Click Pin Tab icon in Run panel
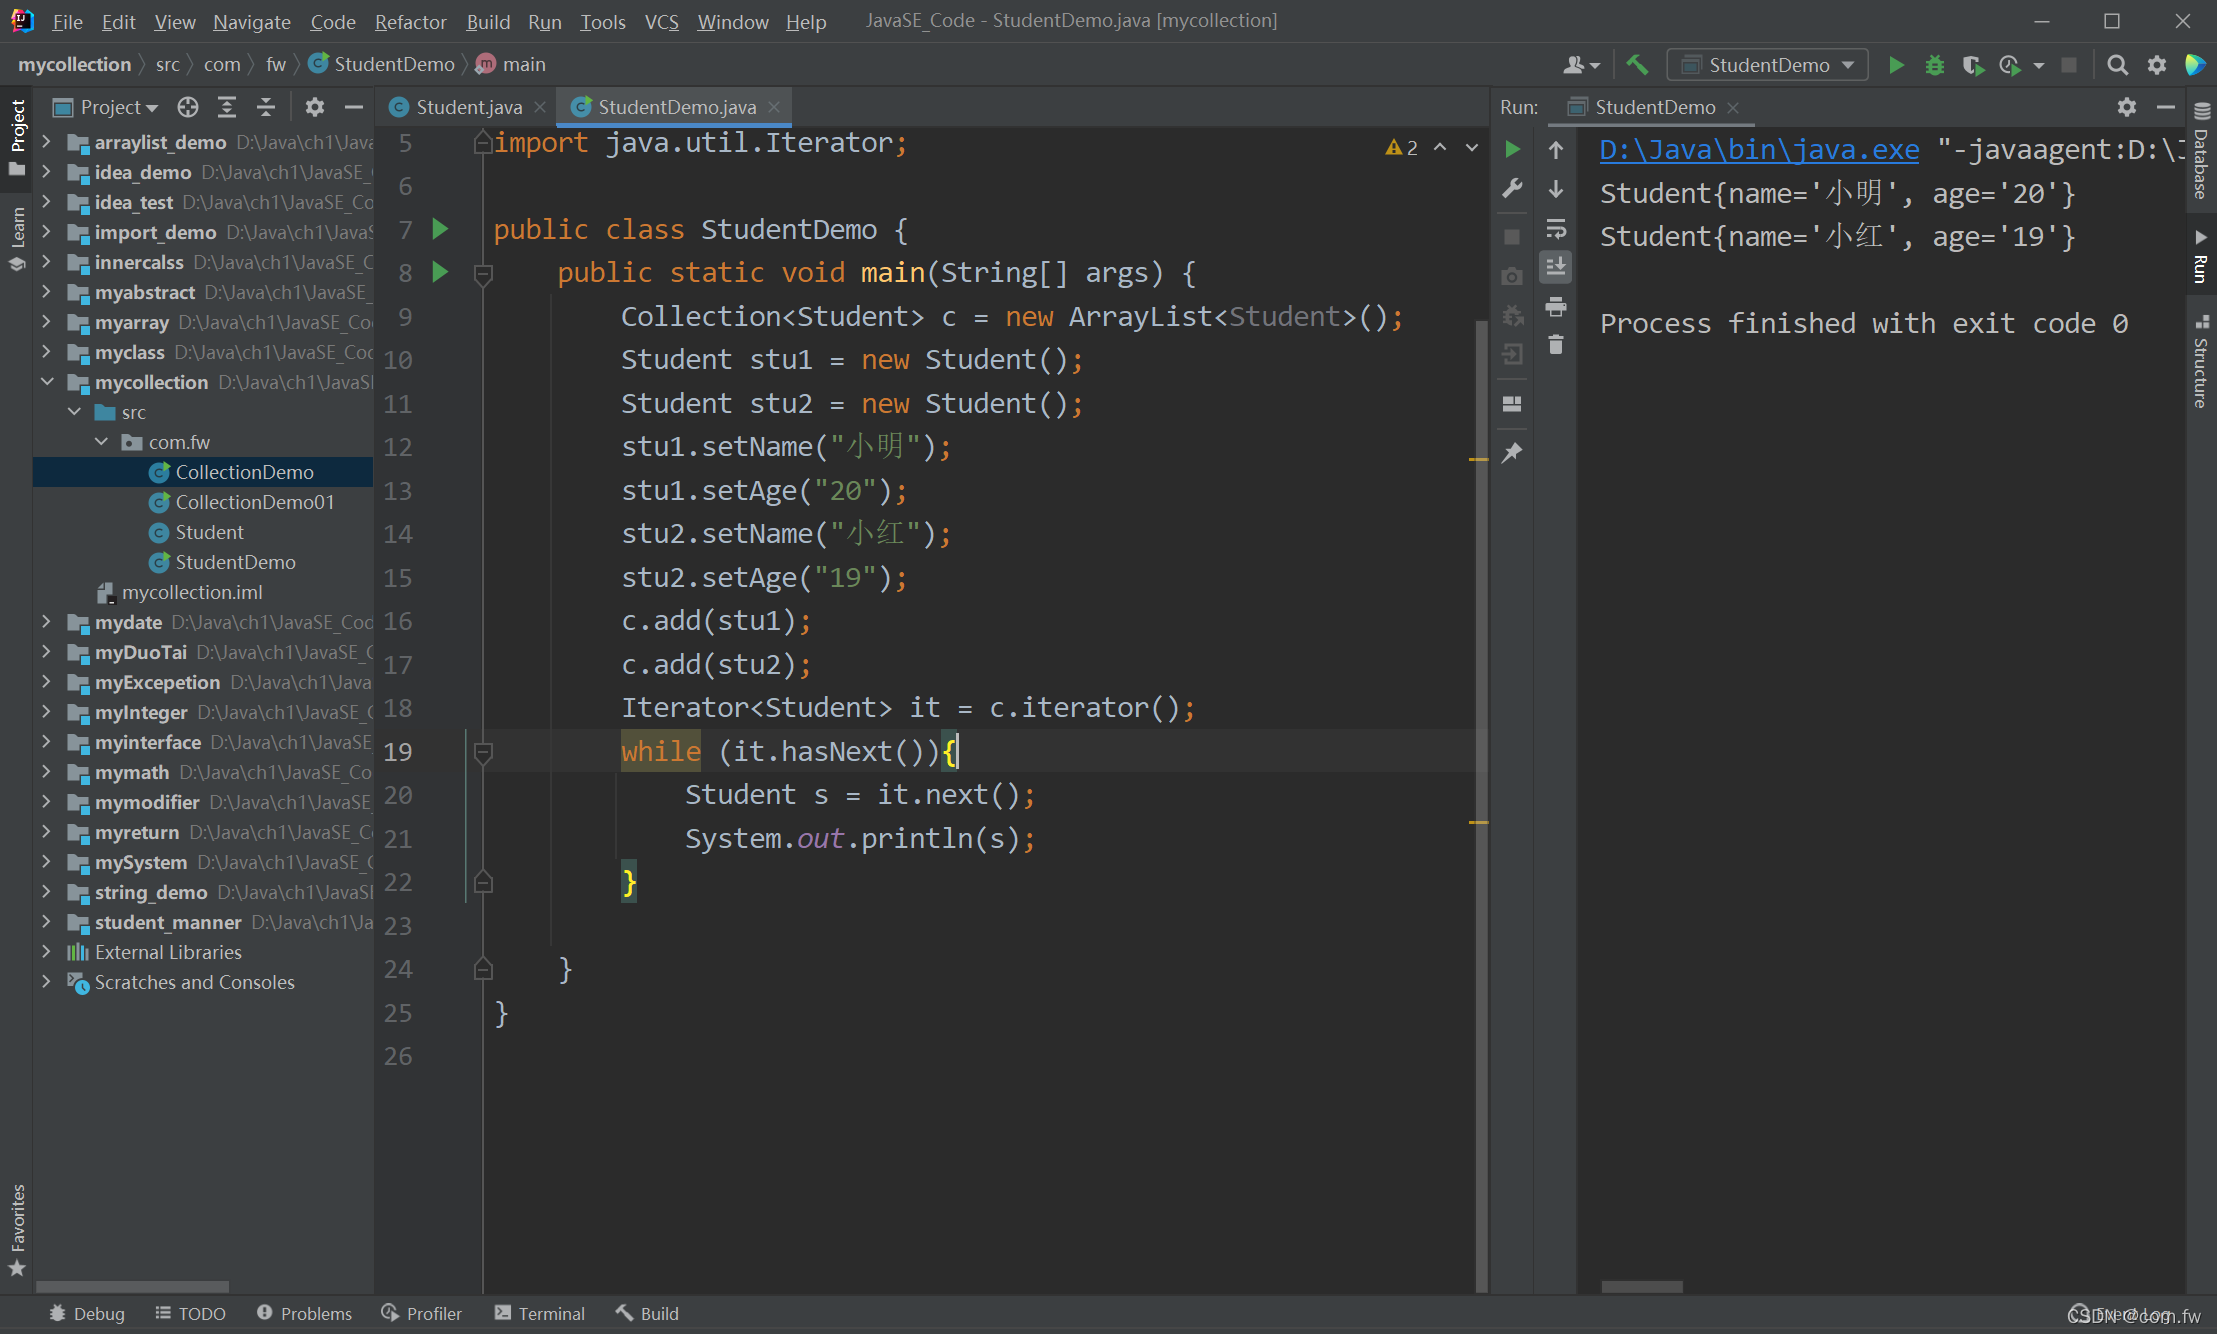The width and height of the screenshot is (2217, 1334). click(1513, 453)
